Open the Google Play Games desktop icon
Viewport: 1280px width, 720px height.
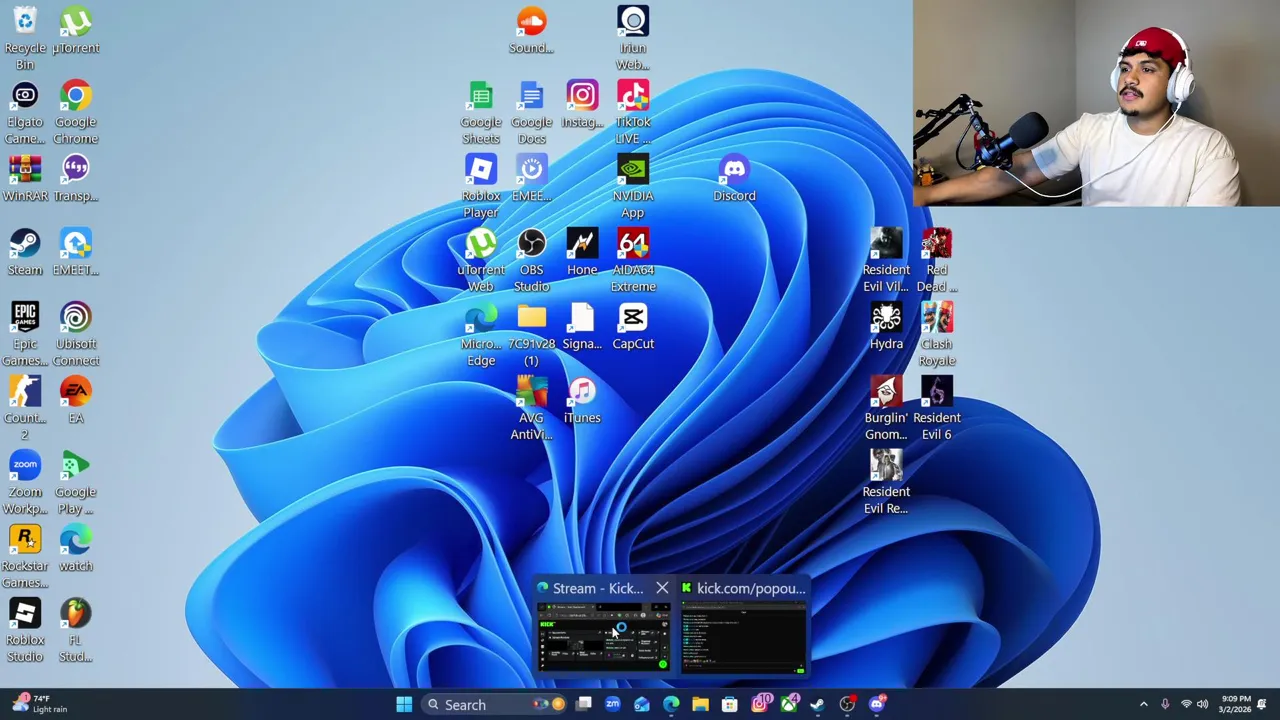click(76, 482)
